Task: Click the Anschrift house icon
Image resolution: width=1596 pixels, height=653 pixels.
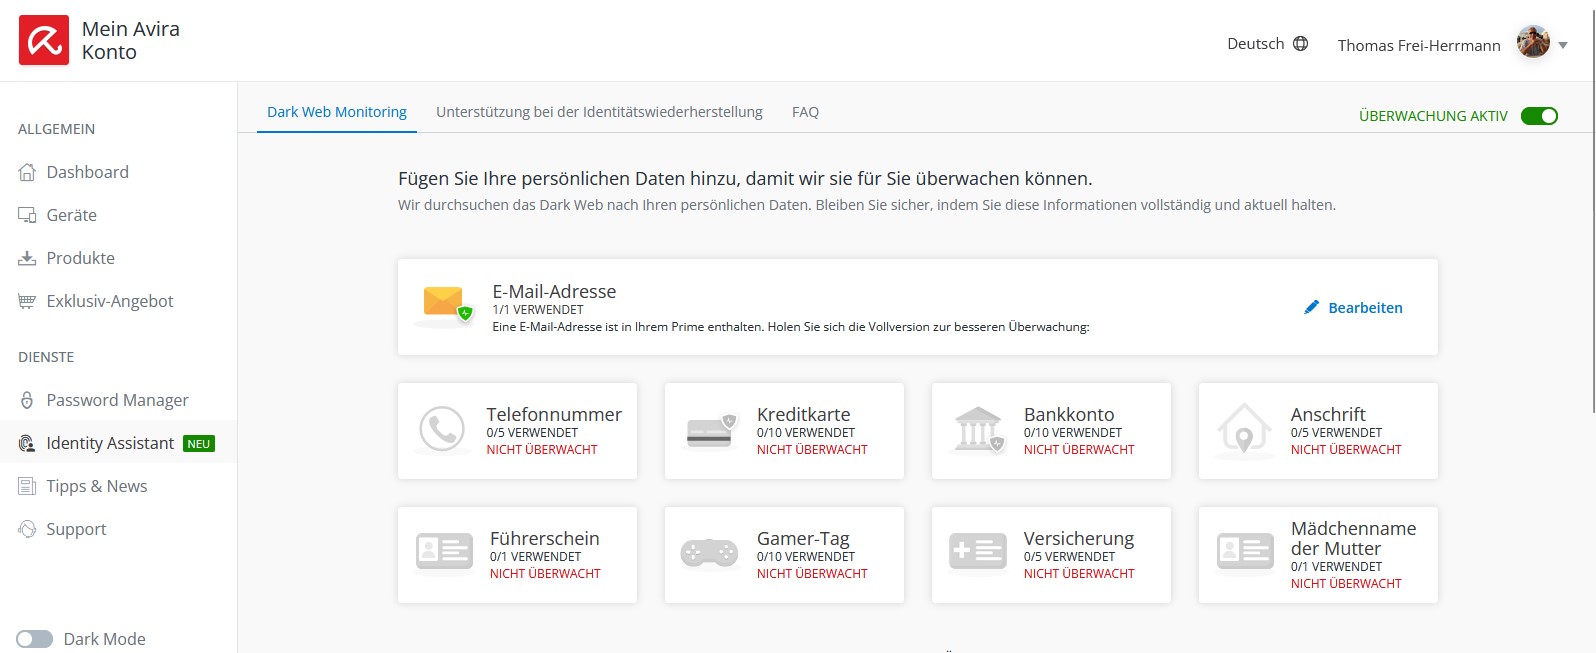Action: pos(1244,430)
